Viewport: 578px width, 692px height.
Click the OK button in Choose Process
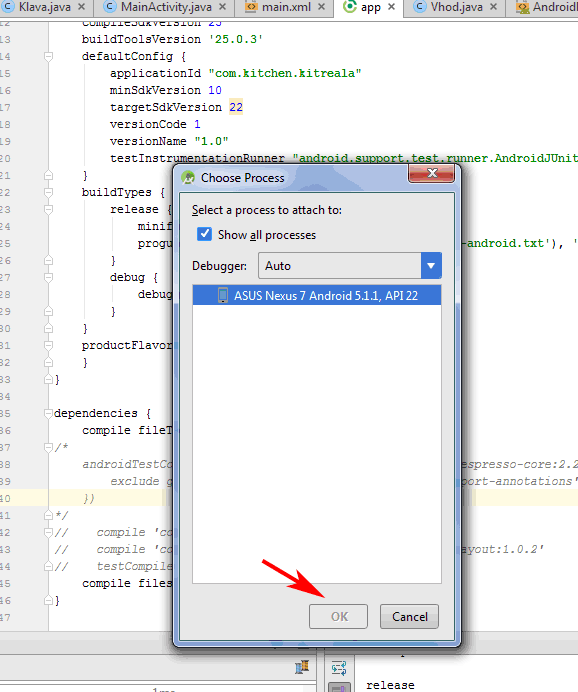338,616
